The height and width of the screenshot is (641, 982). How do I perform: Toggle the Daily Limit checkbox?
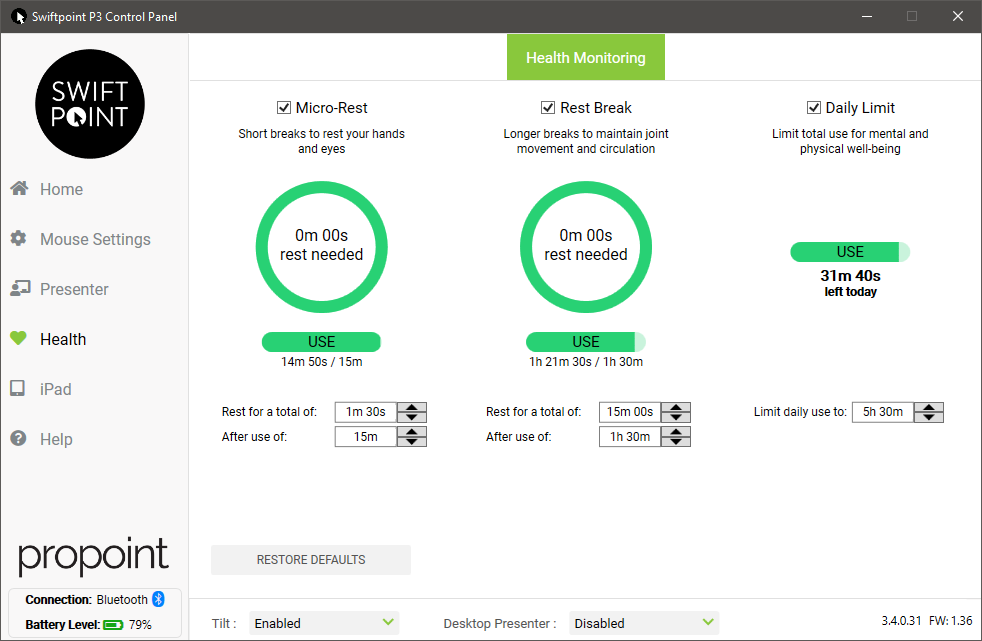(x=814, y=108)
